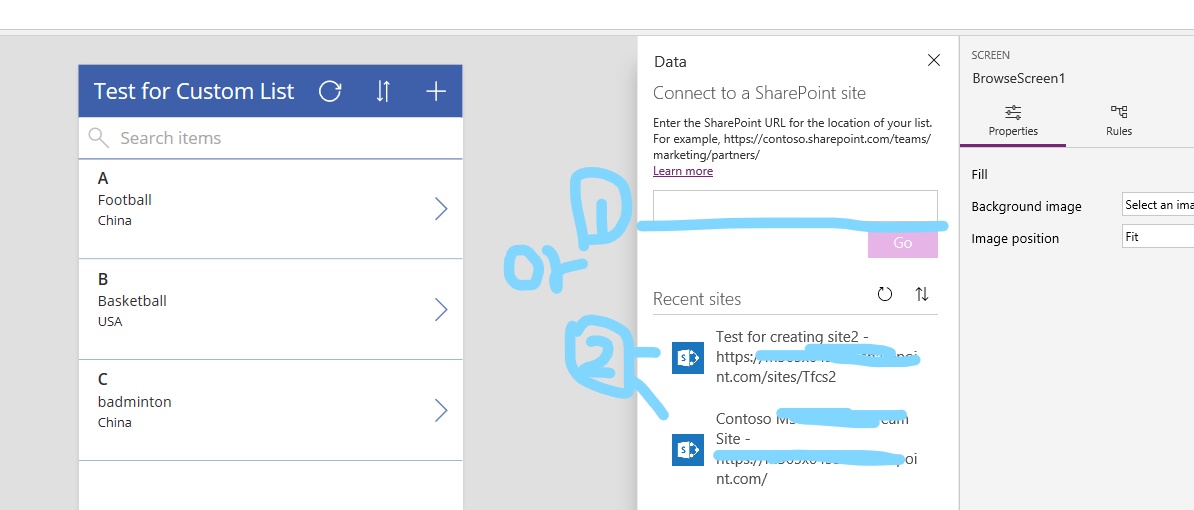Open item B via its chevron arrow
This screenshot has height=510, width=1194.
[441, 309]
